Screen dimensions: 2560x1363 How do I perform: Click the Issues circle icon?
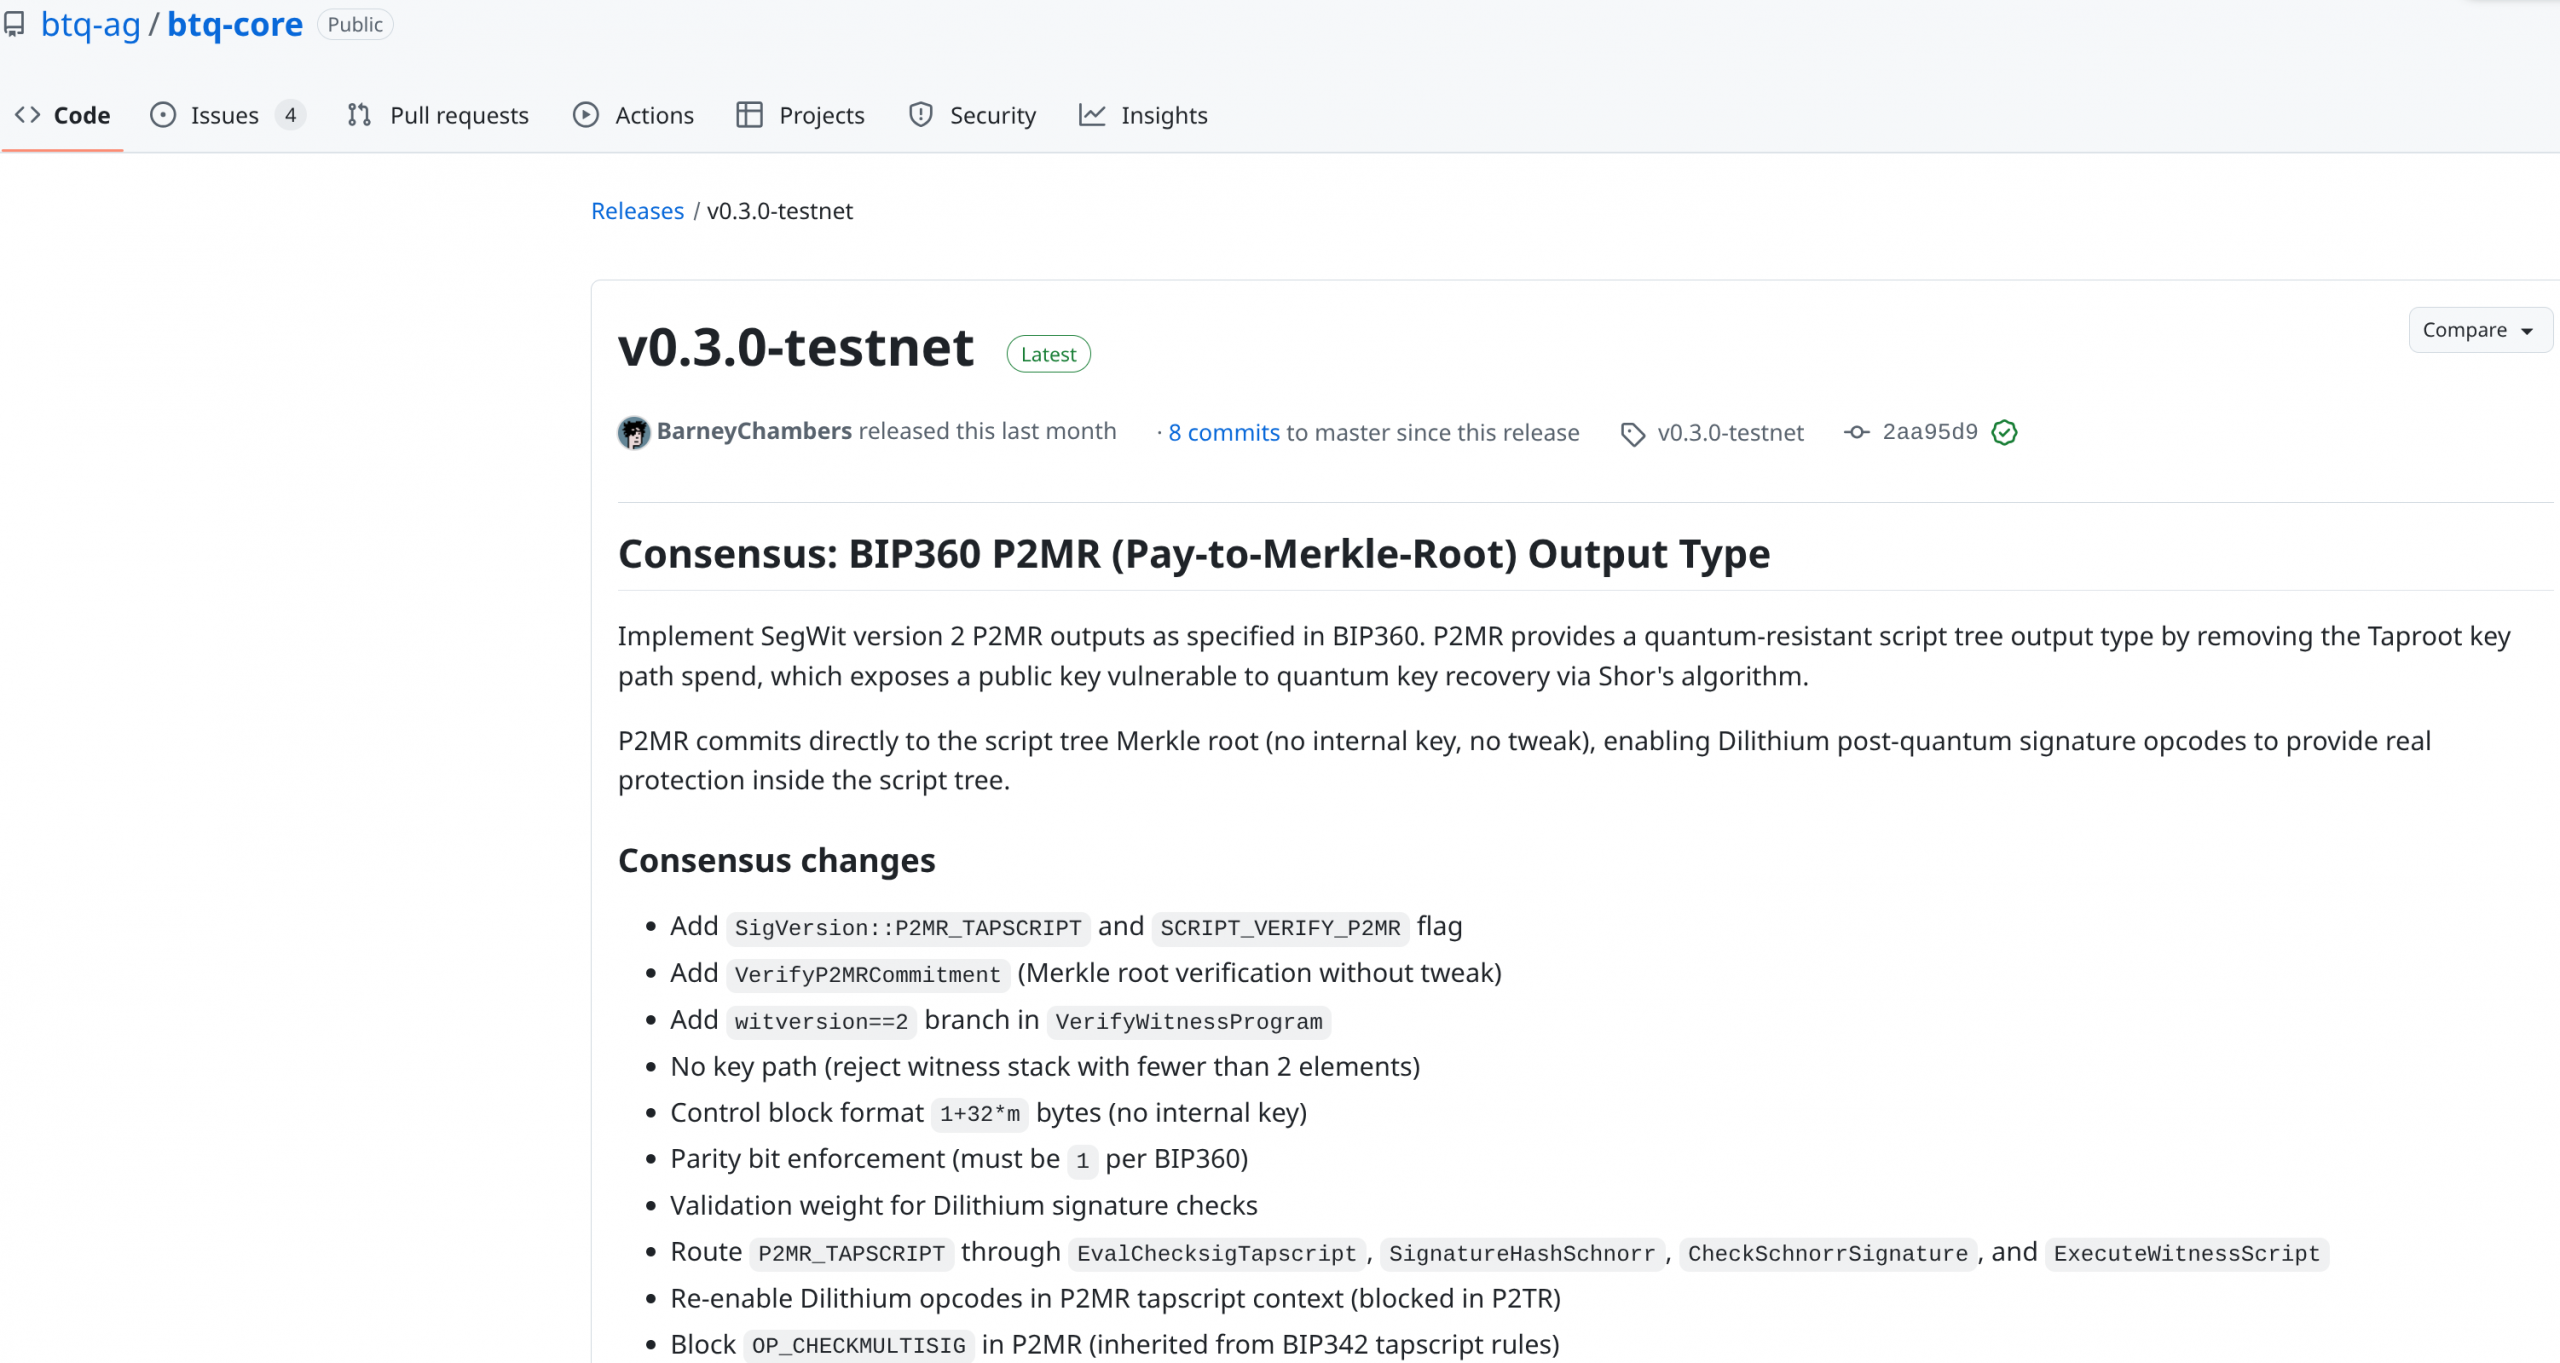163,115
